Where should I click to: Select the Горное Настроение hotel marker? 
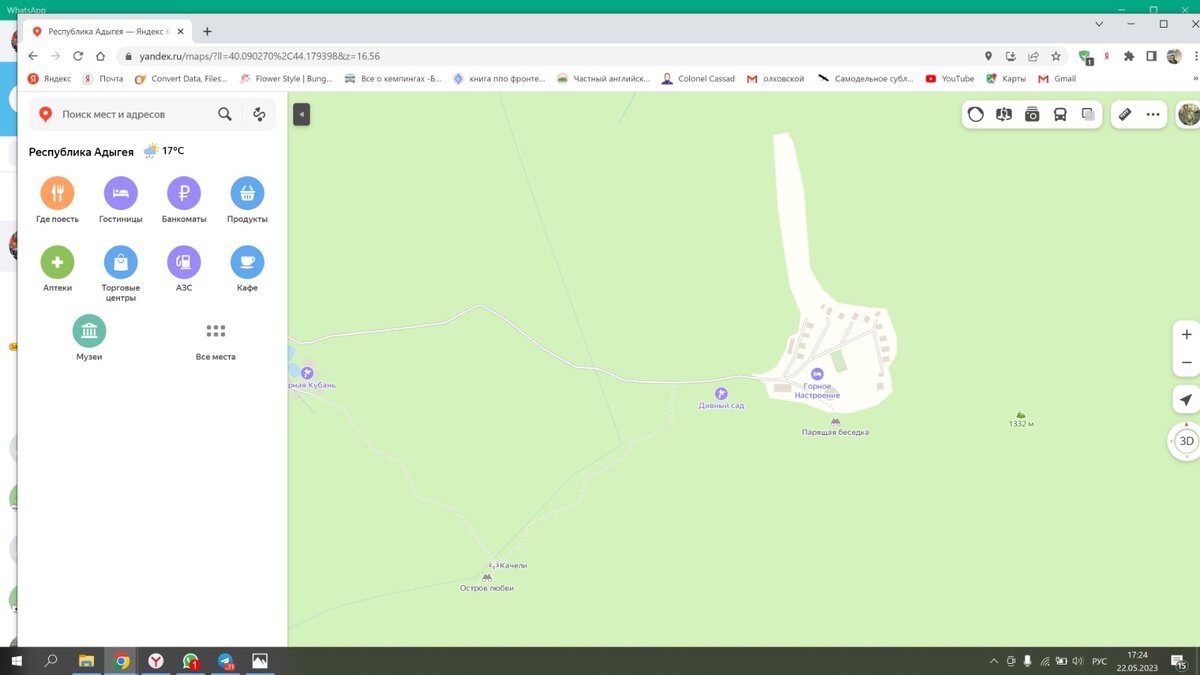(817, 374)
